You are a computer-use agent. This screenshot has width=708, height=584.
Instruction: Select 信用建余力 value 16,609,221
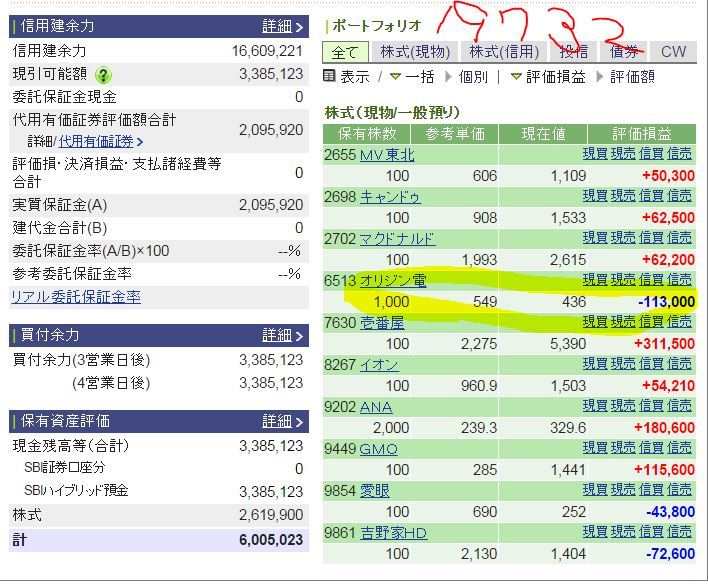267,51
